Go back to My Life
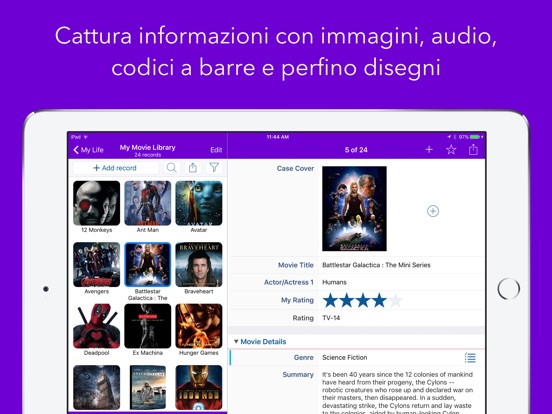552x414 pixels. tap(88, 150)
